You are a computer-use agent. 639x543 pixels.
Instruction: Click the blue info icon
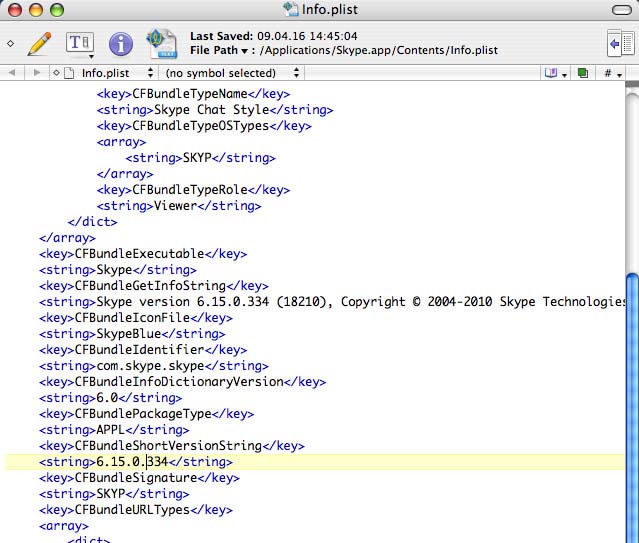pos(121,44)
